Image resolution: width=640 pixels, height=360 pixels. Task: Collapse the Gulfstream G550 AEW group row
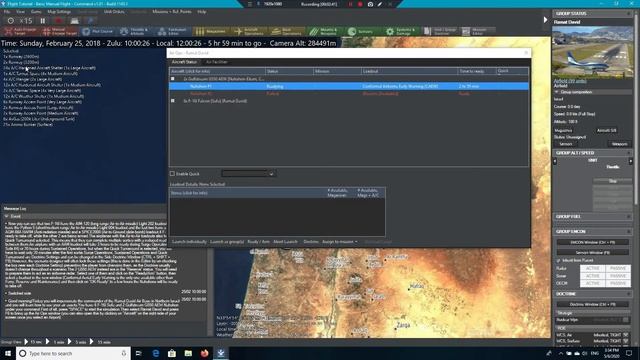(x=173, y=79)
